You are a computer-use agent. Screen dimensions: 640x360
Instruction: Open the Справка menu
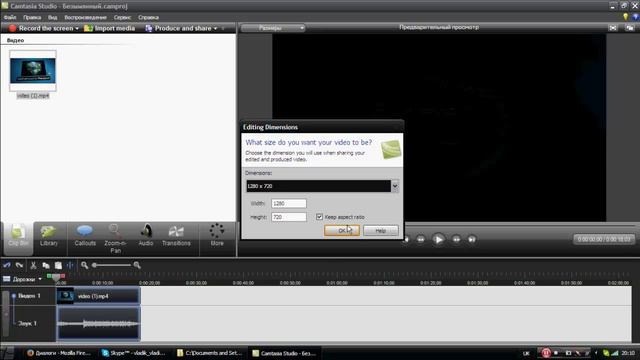click(148, 17)
